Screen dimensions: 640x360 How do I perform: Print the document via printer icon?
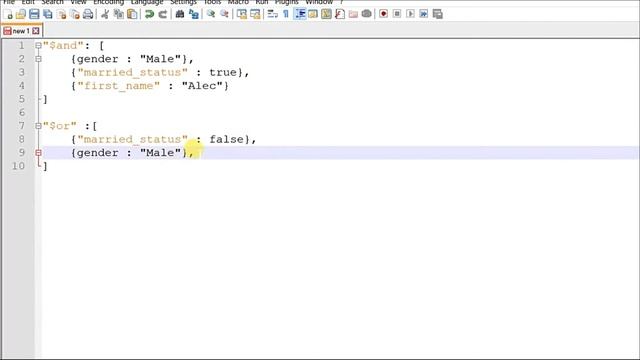tap(88, 14)
